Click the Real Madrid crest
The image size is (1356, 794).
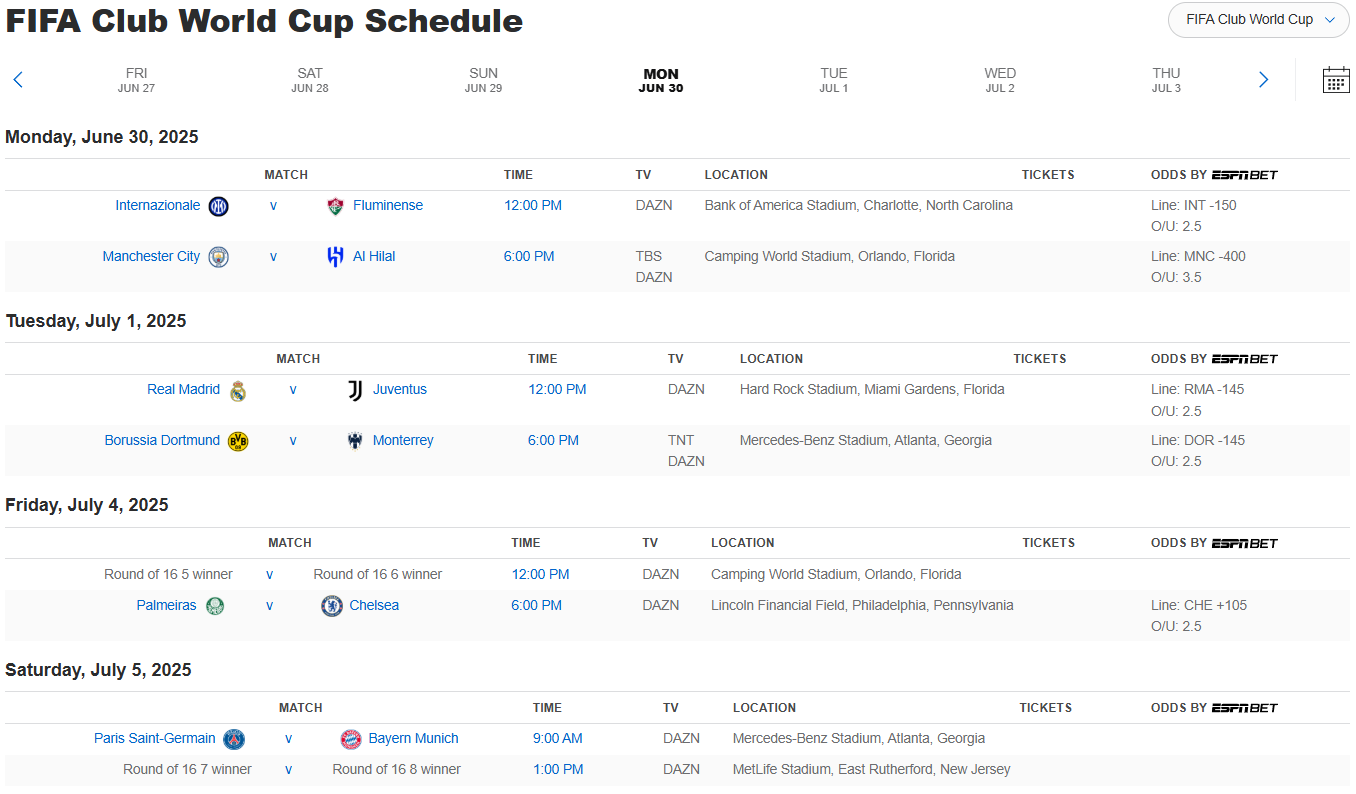tap(238, 390)
